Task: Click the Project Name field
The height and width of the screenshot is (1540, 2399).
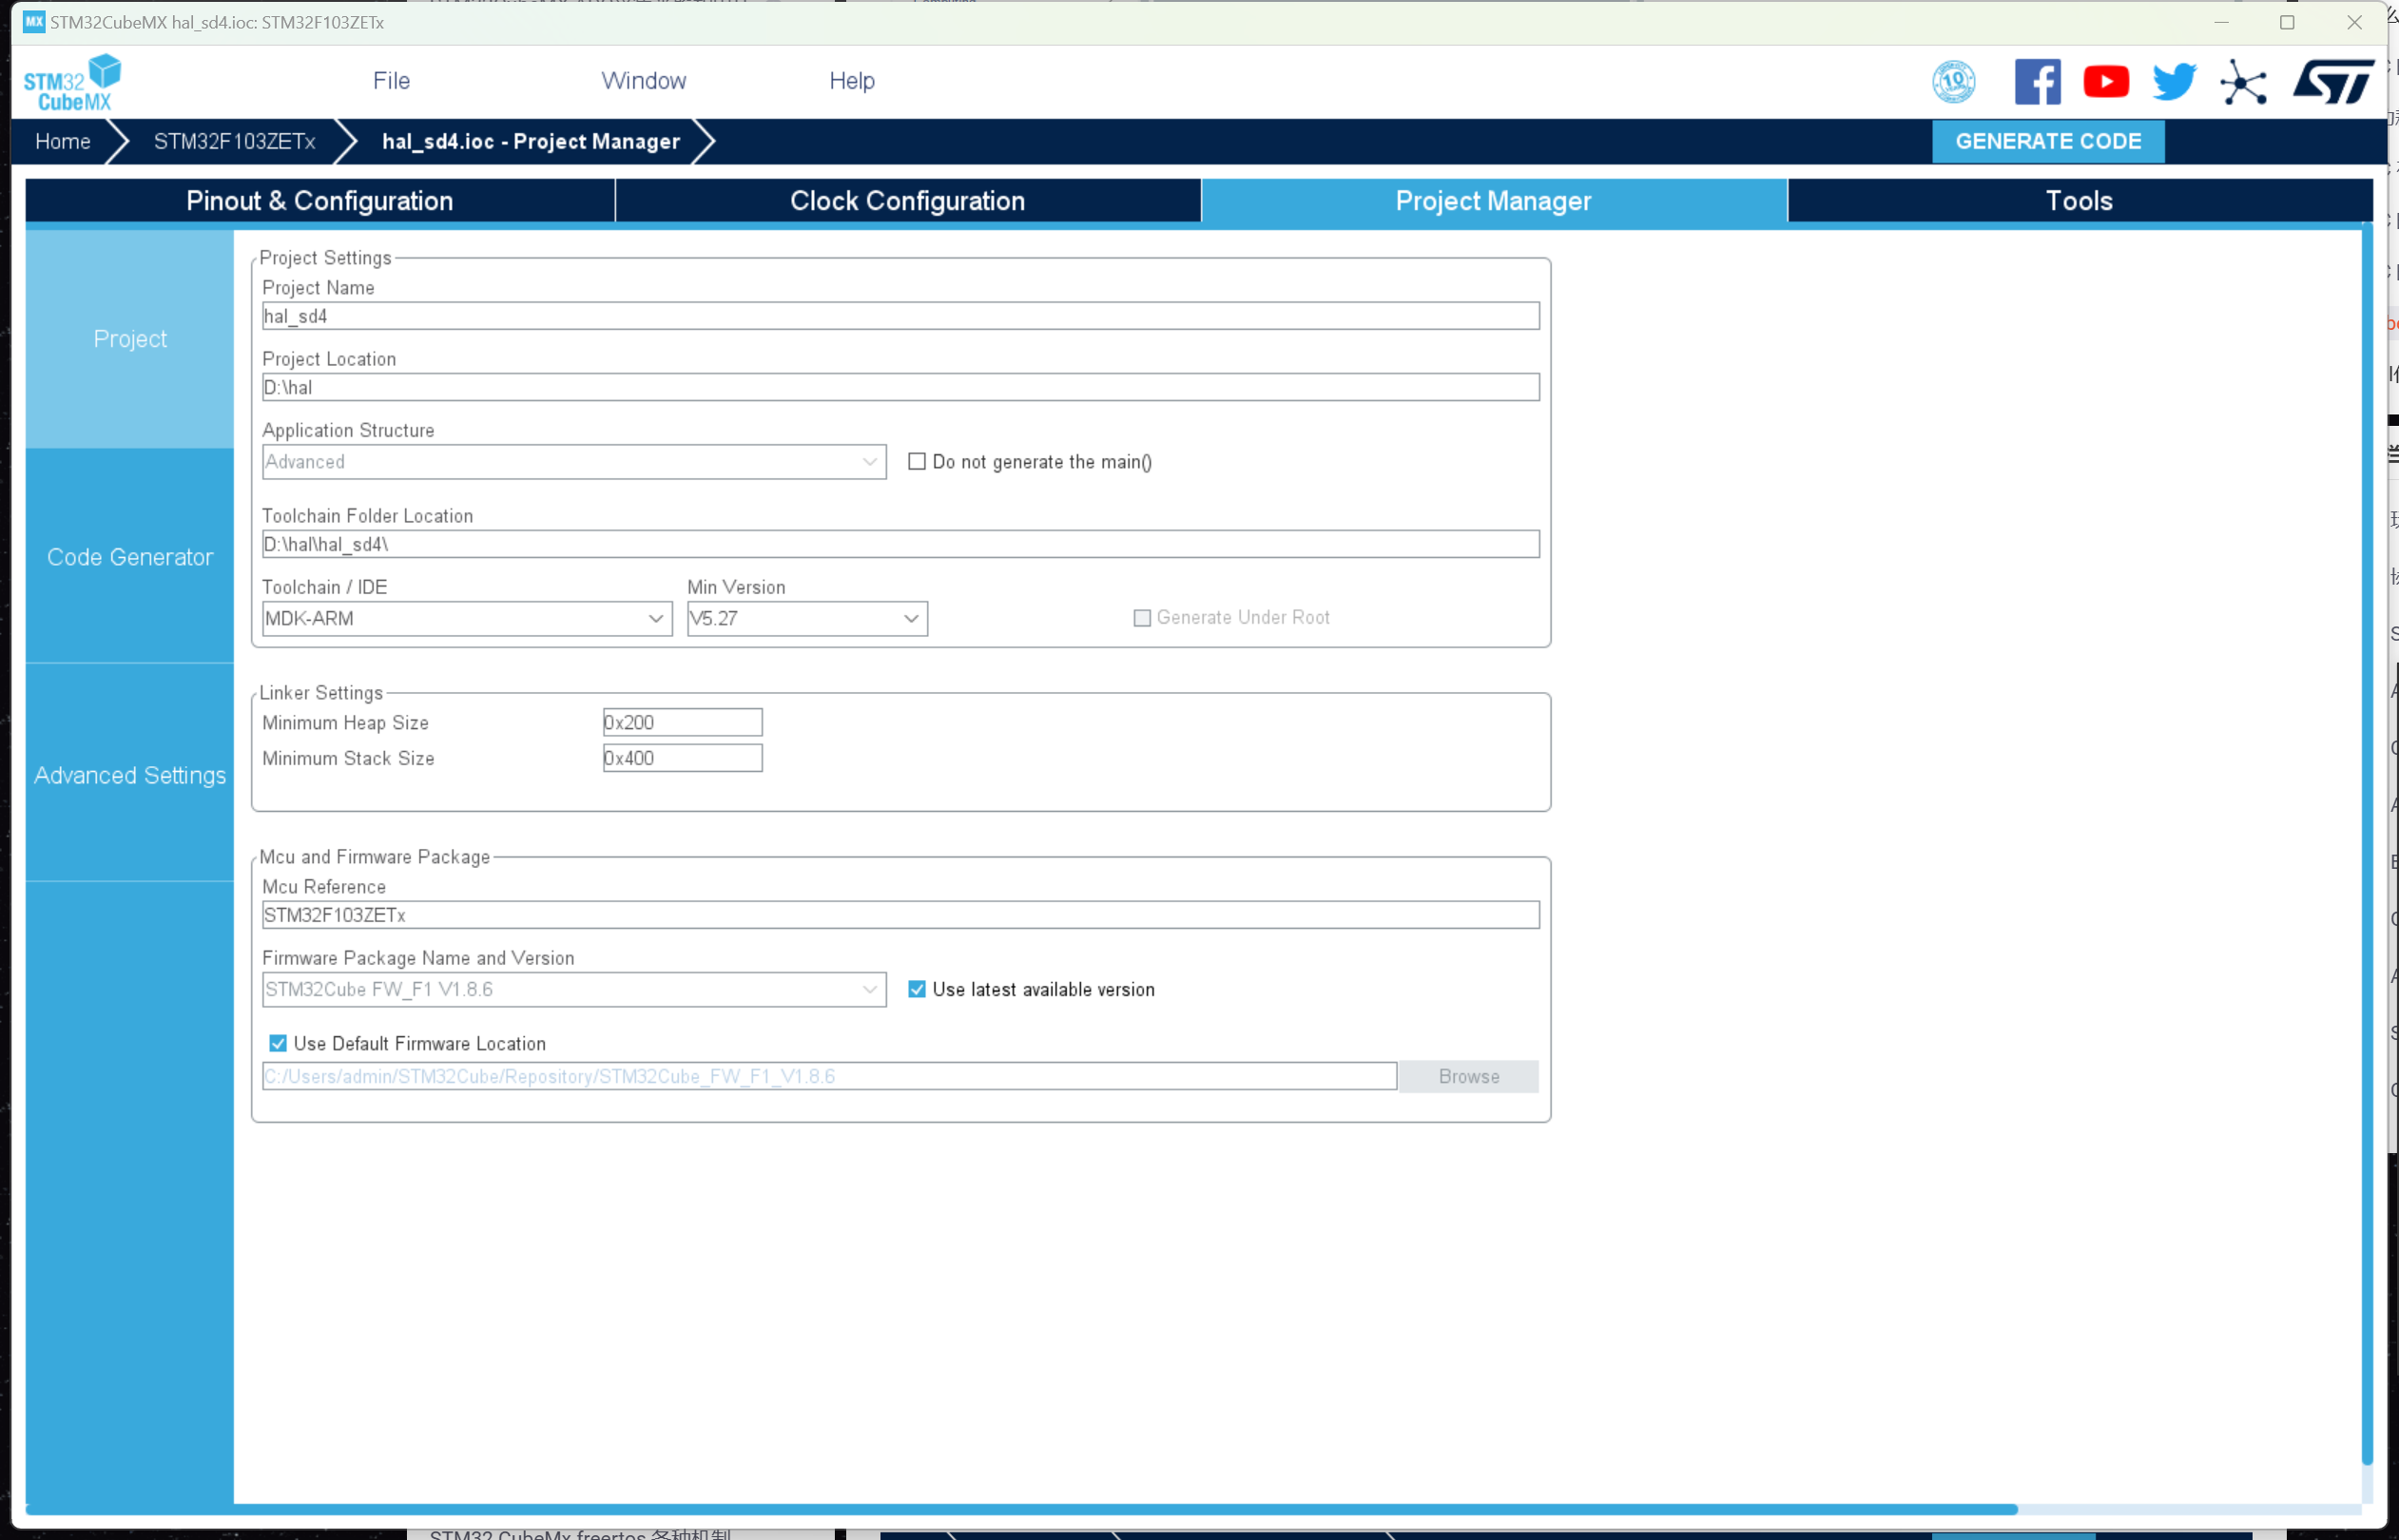Action: pos(900,316)
